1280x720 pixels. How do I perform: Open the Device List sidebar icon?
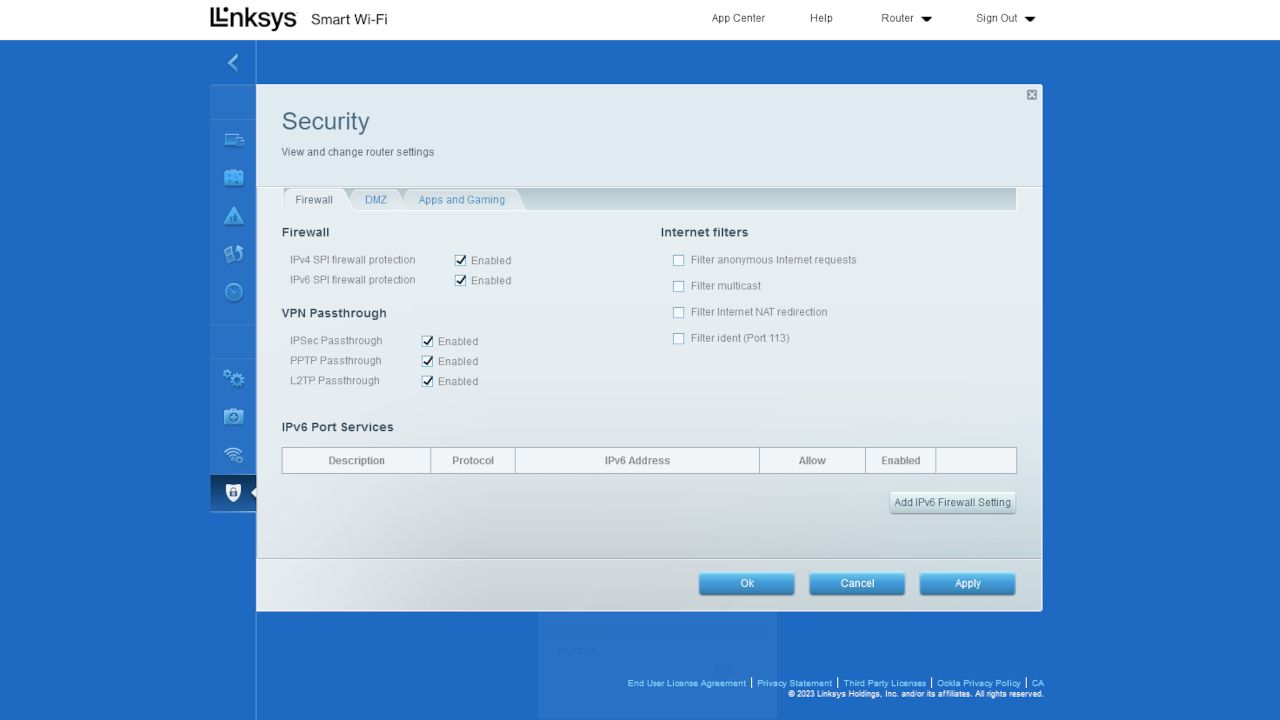click(x=234, y=140)
